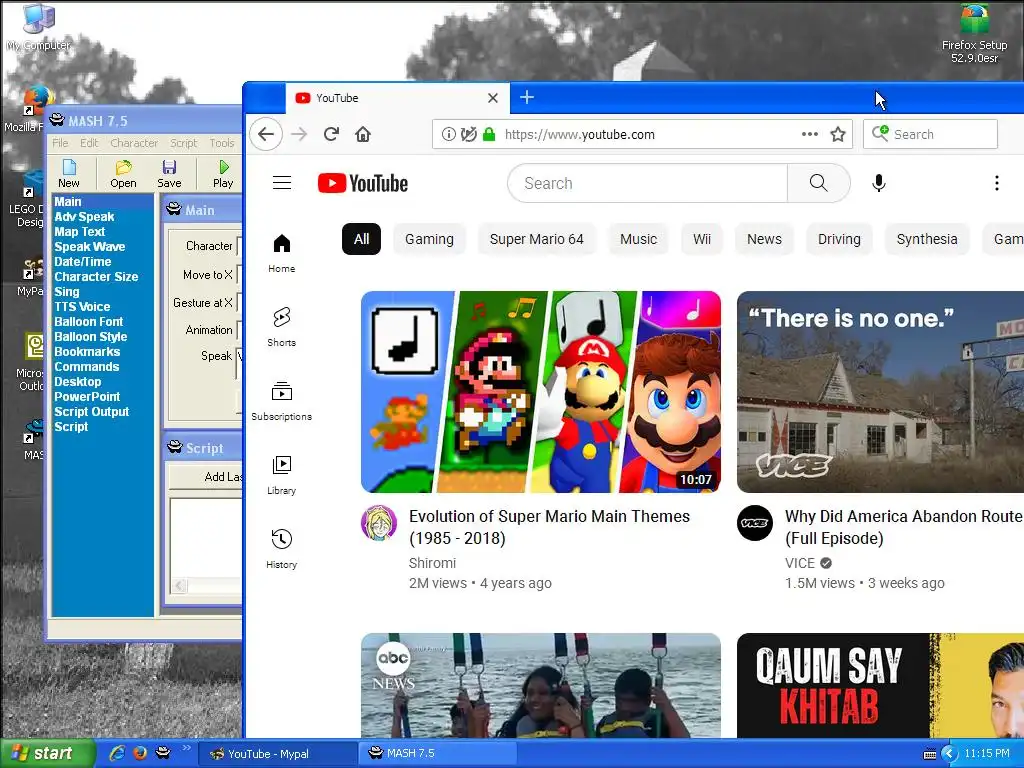Open page actions three-dot menu in address bar
Viewport: 1024px width, 768px height.
point(810,134)
